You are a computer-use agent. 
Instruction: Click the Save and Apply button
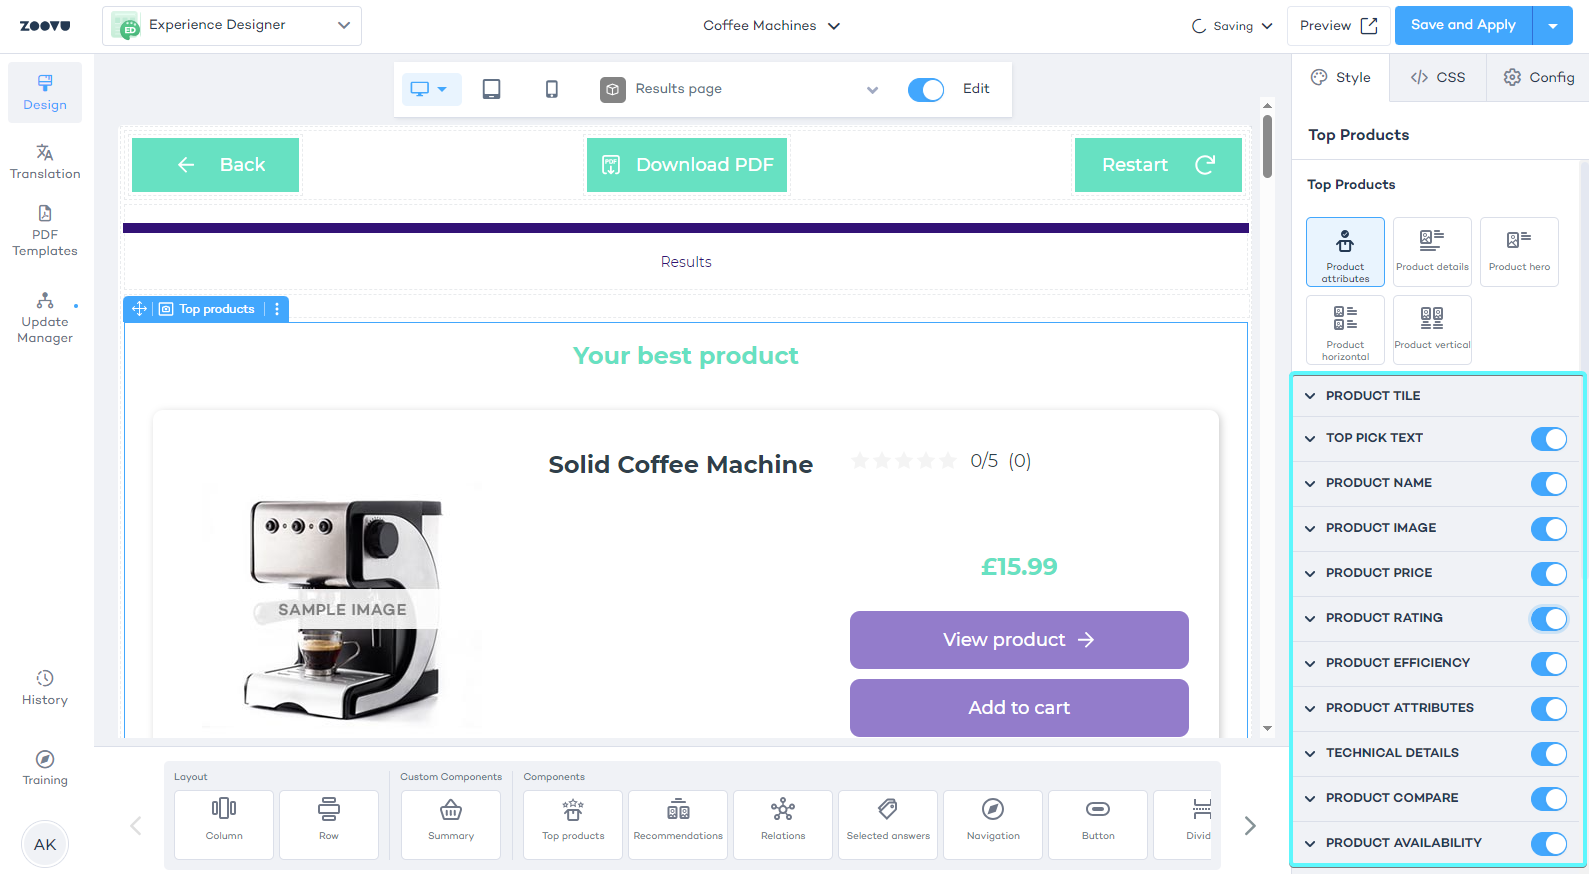tap(1462, 25)
